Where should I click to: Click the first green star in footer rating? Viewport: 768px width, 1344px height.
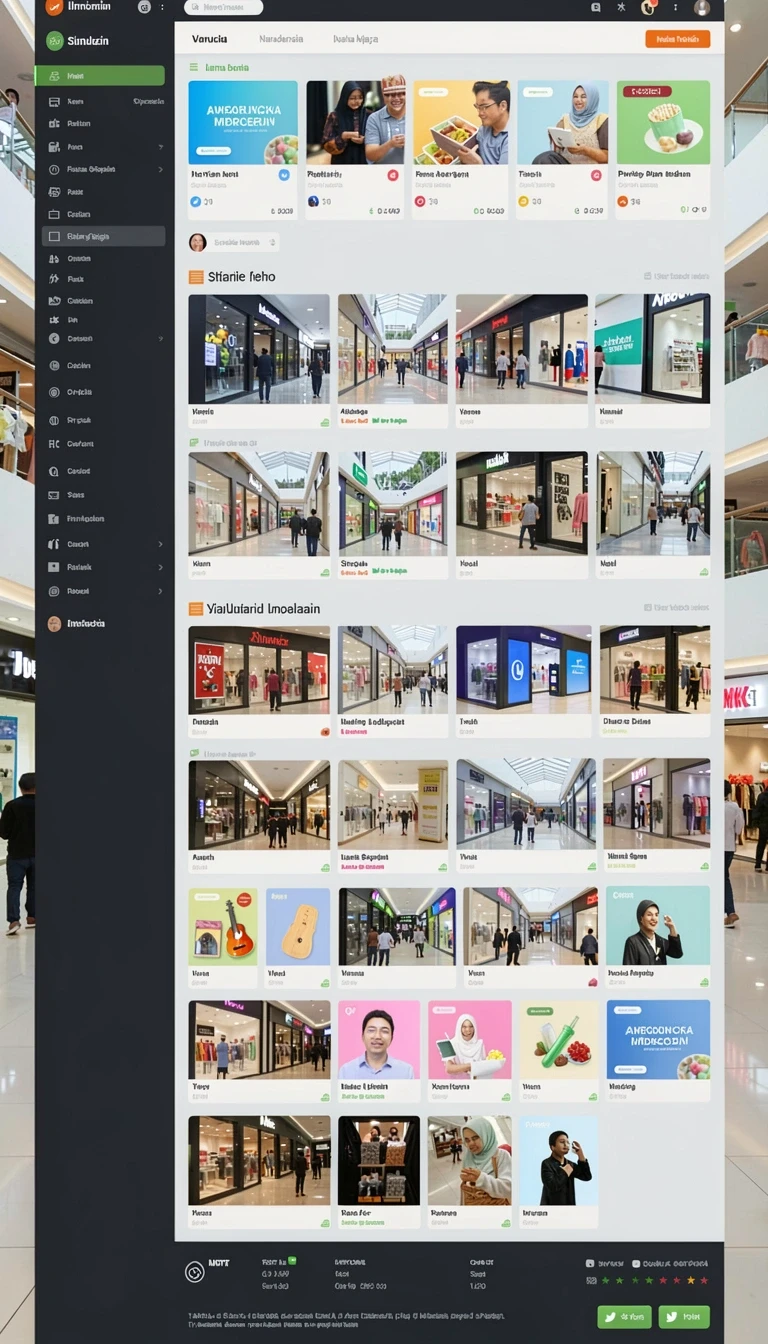[x=605, y=1280]
